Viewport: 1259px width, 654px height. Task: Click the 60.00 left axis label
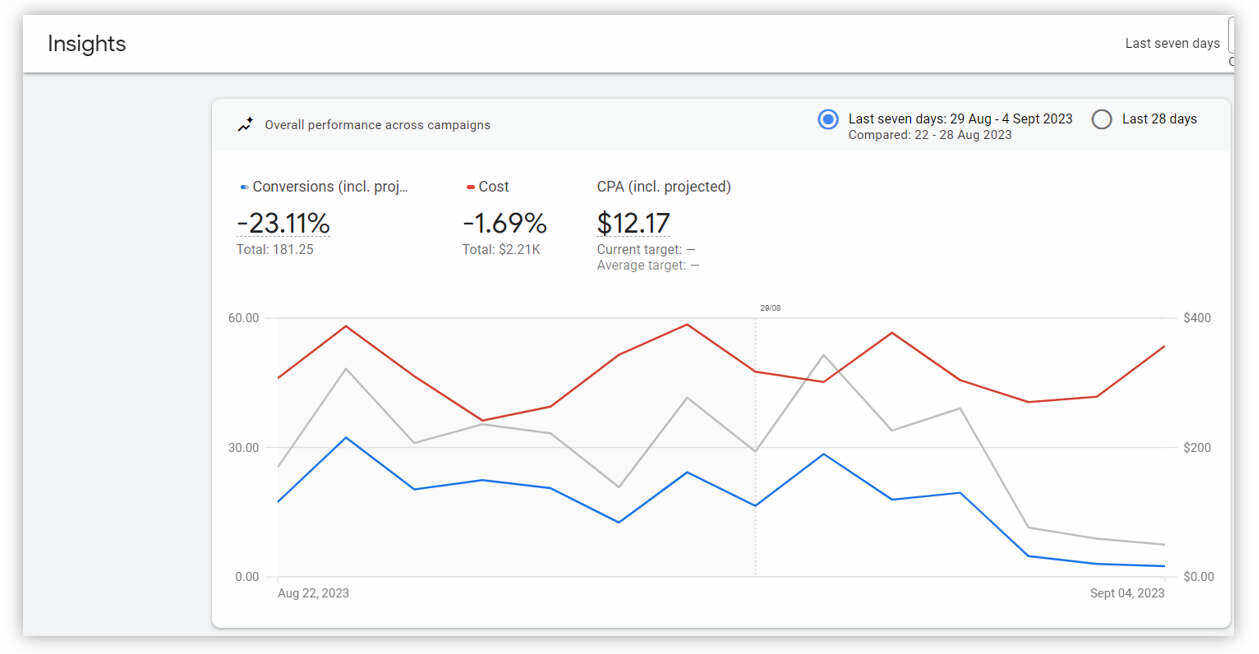(243, 318)
